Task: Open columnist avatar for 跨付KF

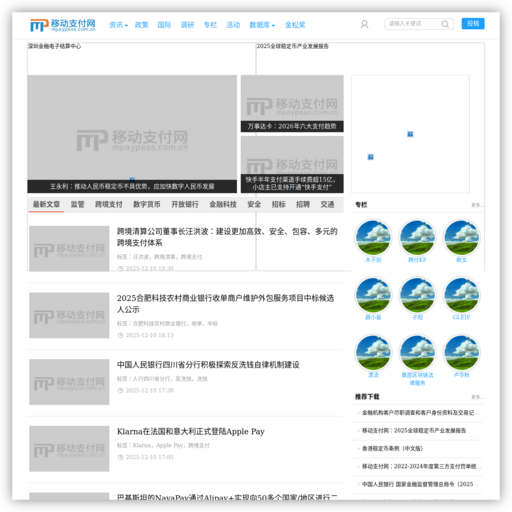Action: tap(417, 238)
